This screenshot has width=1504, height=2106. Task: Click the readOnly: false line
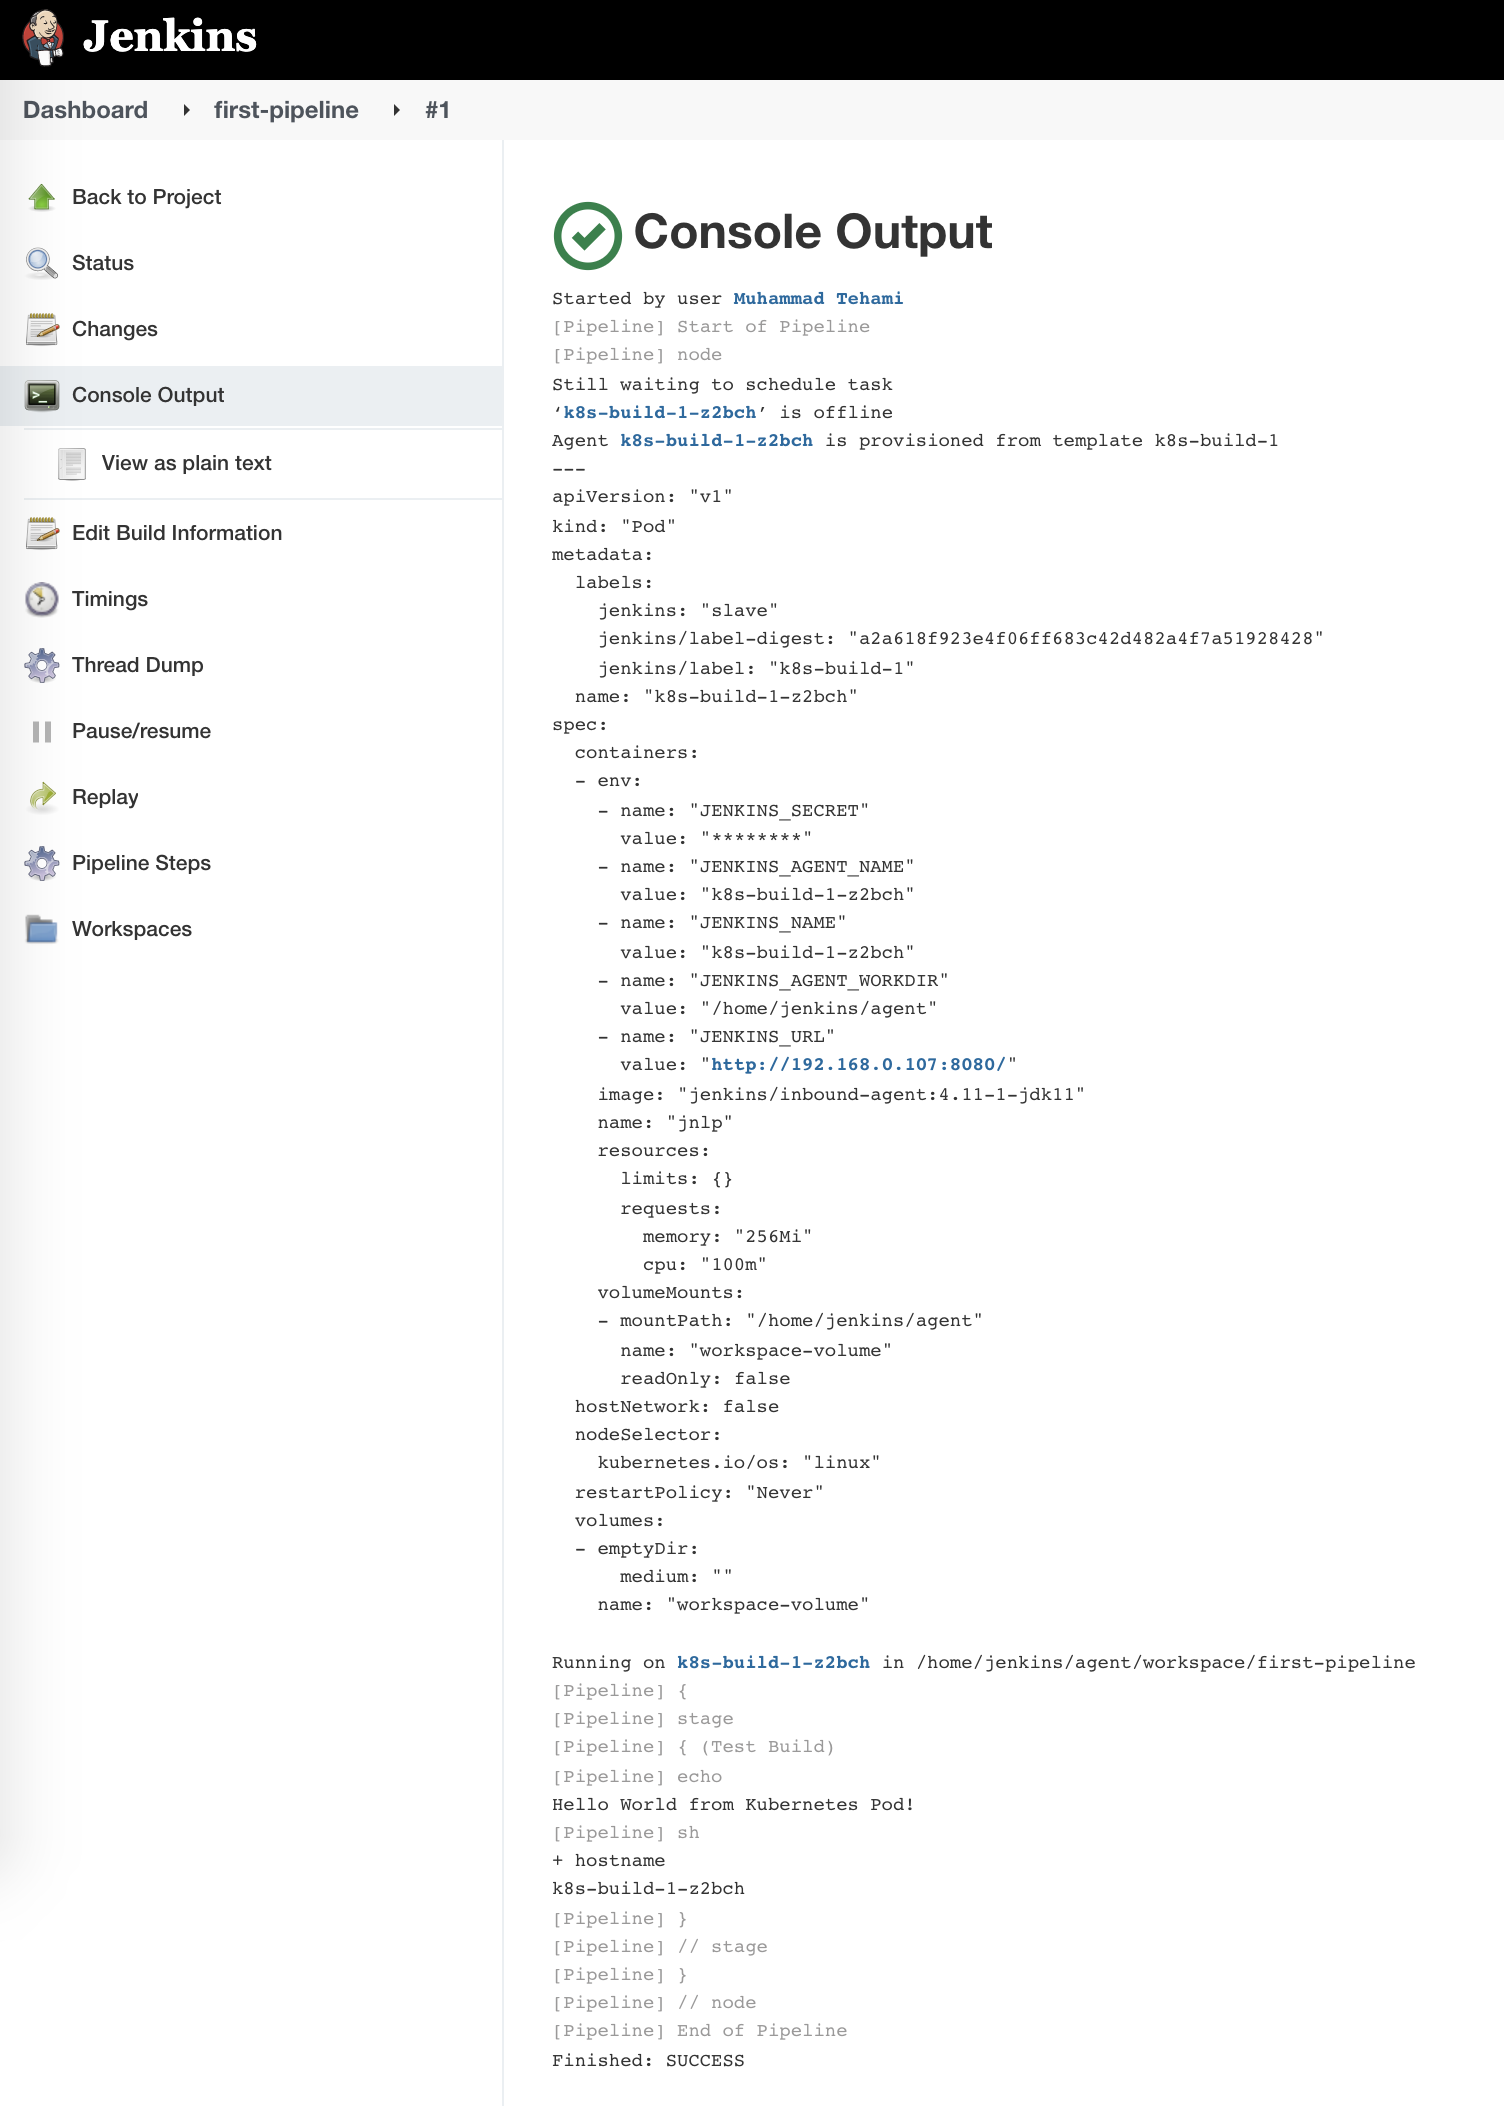(x=705, y=1379)
